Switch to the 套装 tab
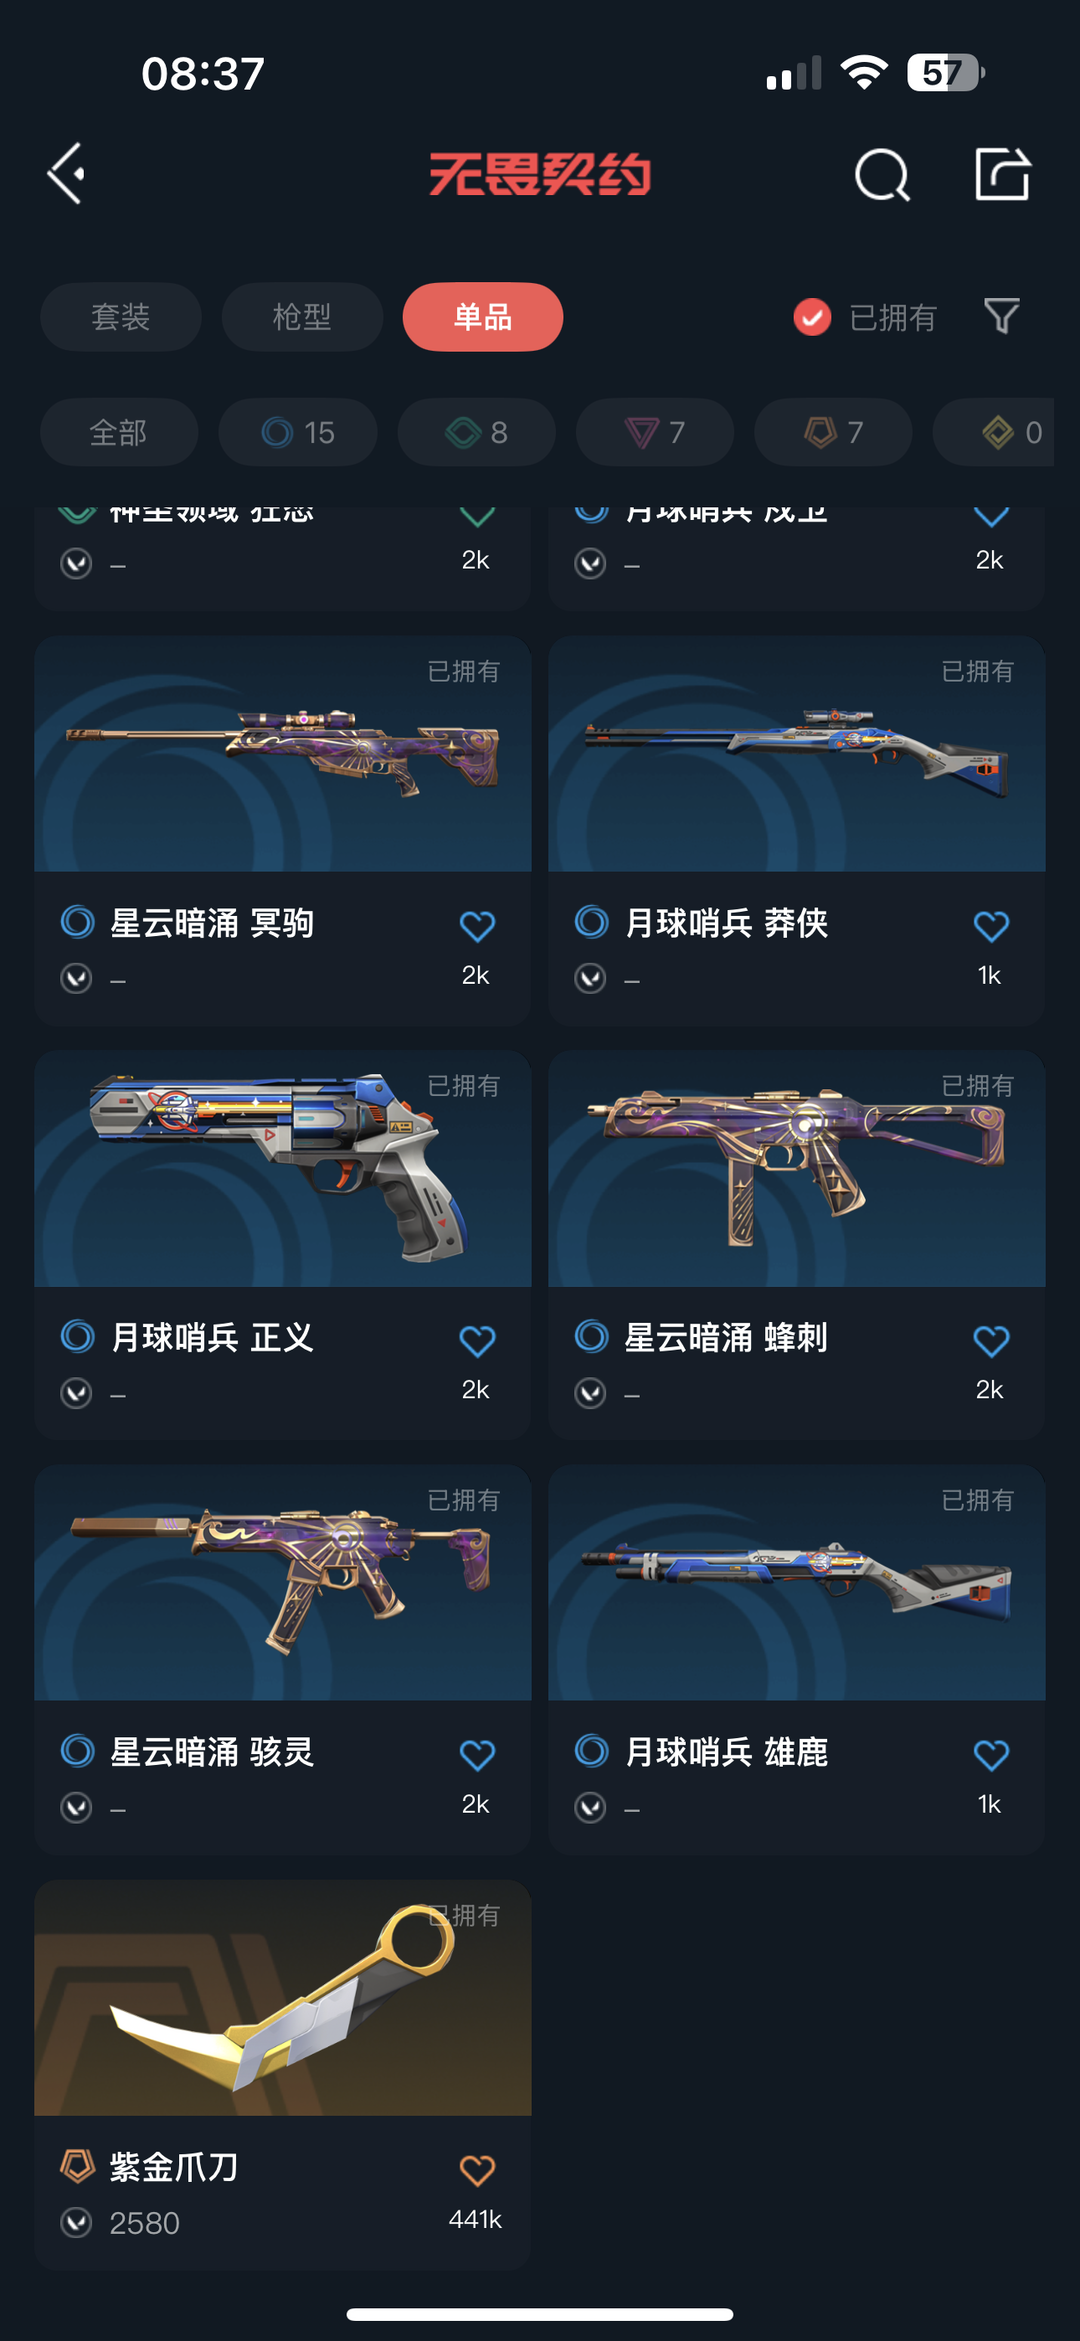The height and width of the screenshot is (2341, 1080). (x=121, y=317)
